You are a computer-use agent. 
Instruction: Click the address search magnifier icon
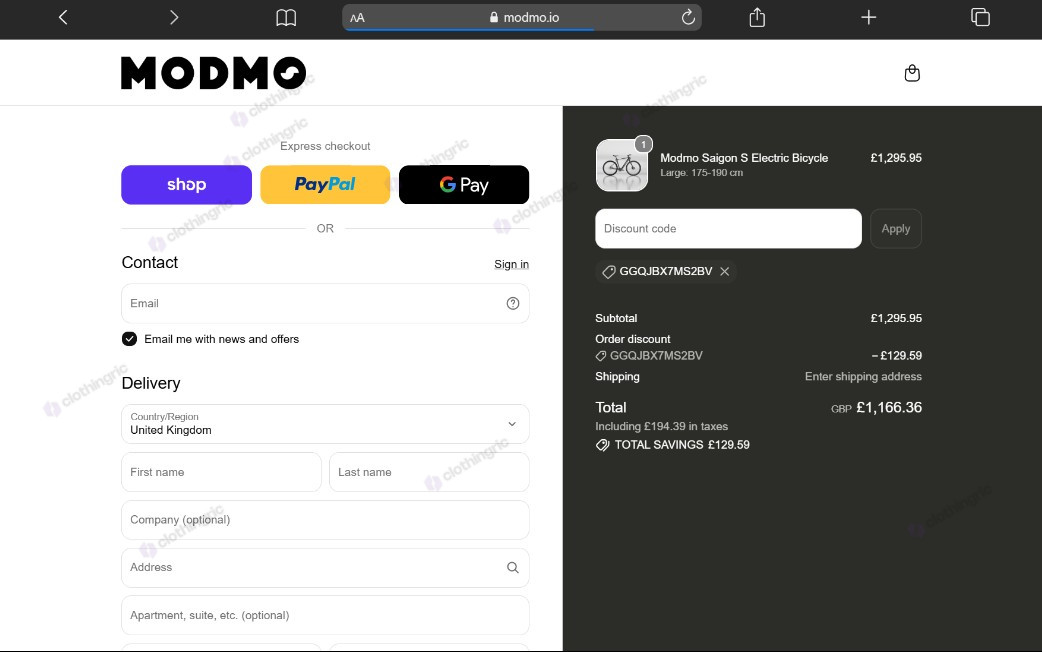(x=513, y=568)
